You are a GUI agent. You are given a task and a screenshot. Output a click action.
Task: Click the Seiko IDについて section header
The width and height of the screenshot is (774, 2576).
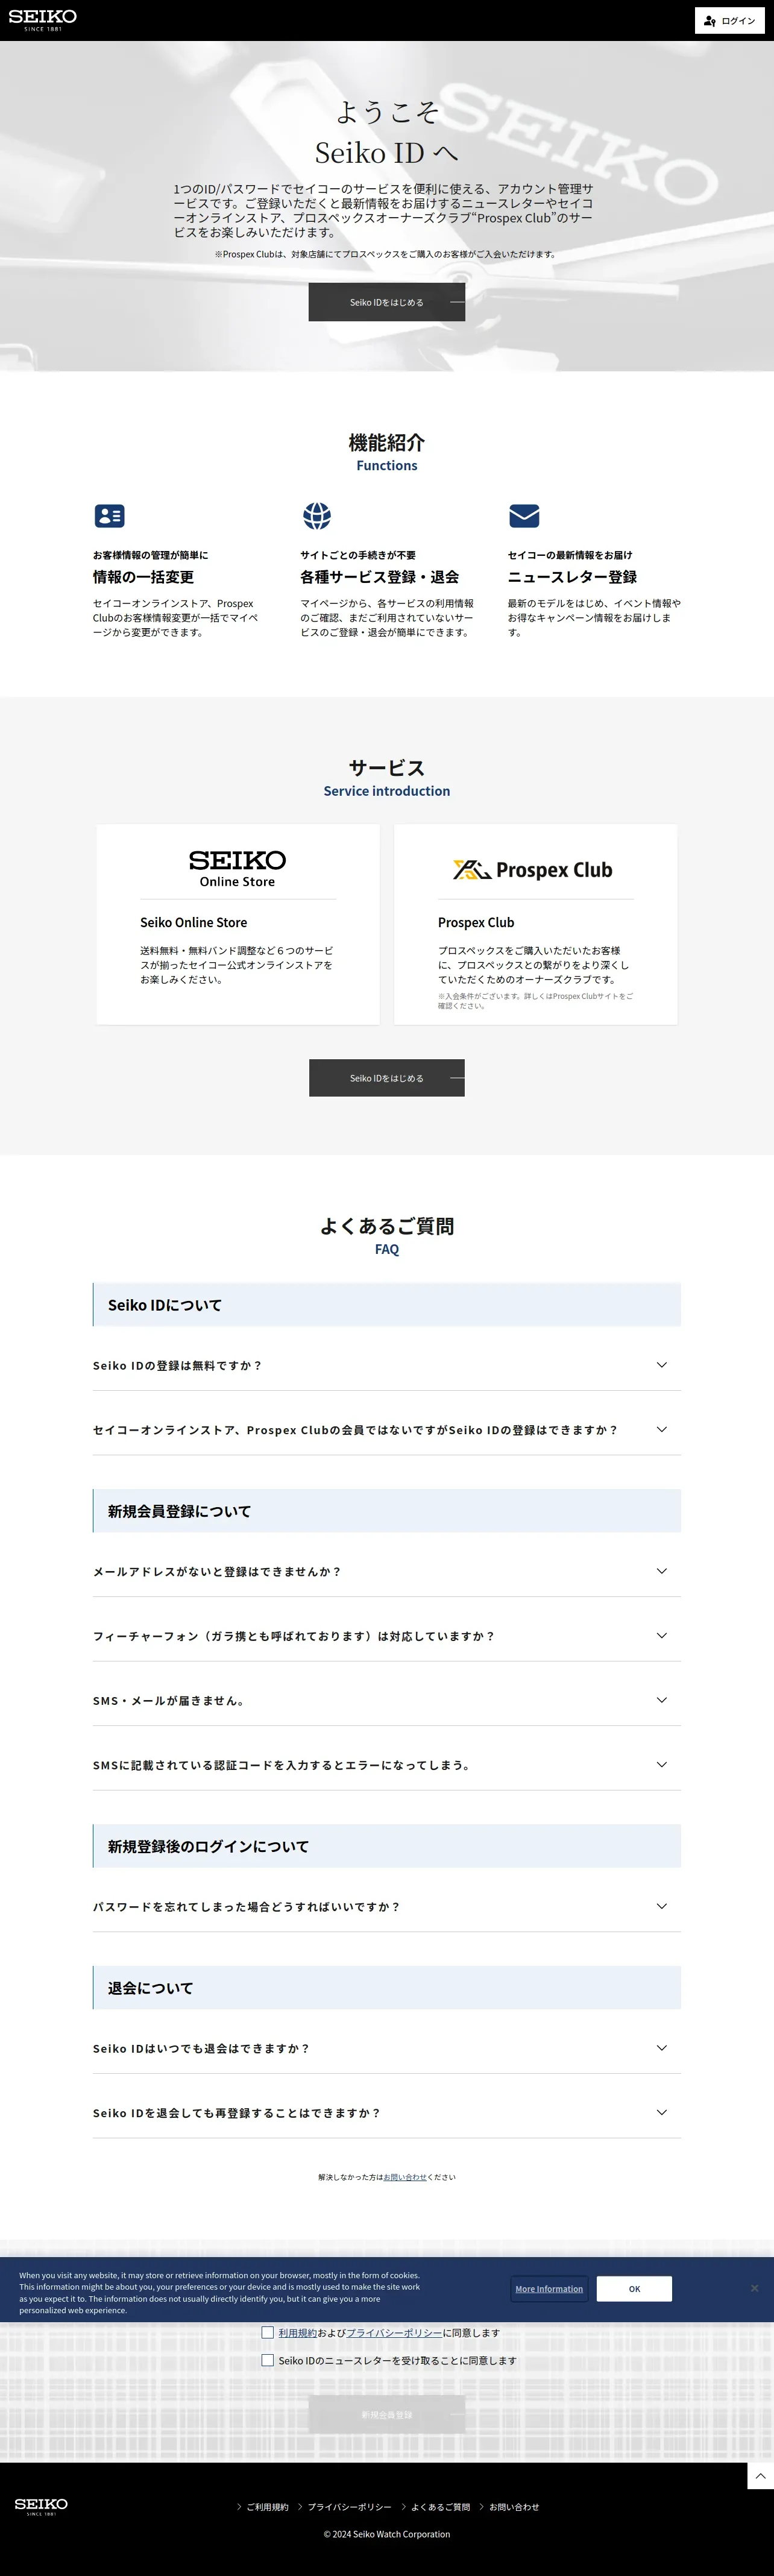pos(387,1305)
